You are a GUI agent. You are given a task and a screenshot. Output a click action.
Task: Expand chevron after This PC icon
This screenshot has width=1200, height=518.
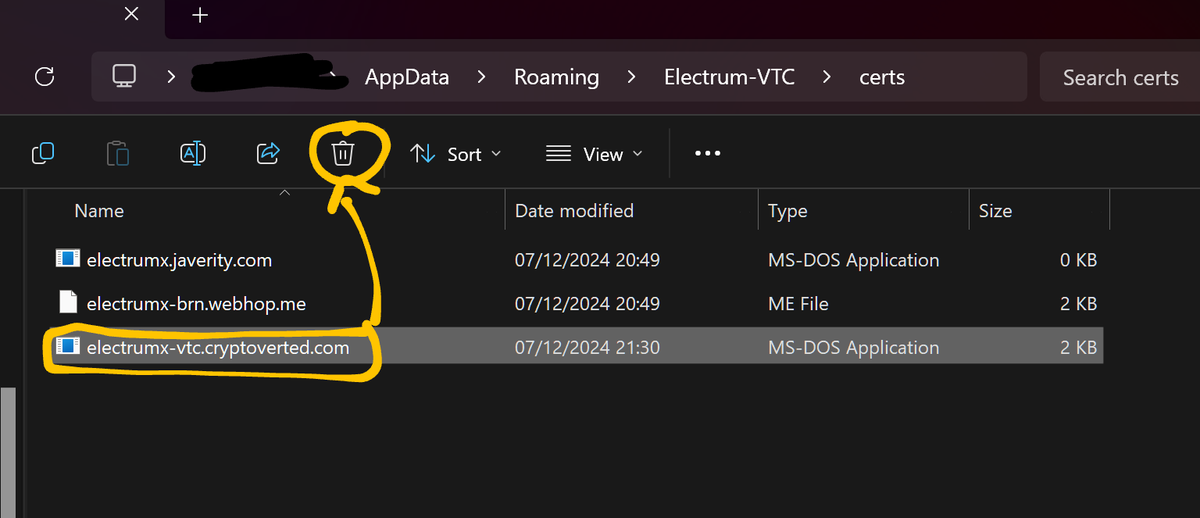[x=171, y=77]
